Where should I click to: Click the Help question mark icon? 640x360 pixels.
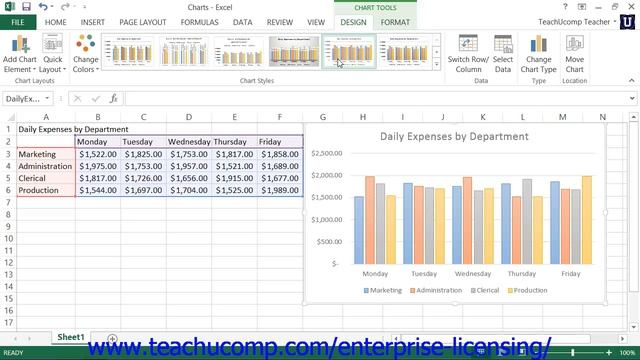pyautogui.click(x=565, y=7)
